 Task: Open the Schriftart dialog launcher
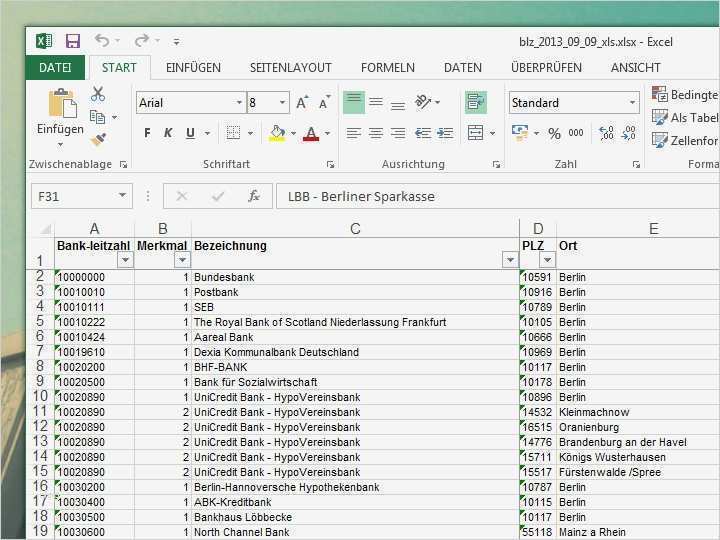pyautogui.click(x=331, y=164)
